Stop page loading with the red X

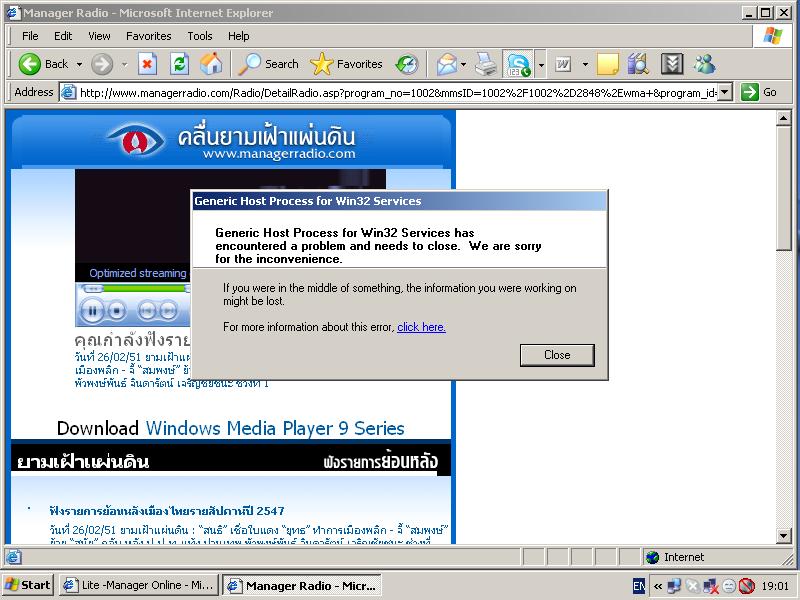click(147, 64)
